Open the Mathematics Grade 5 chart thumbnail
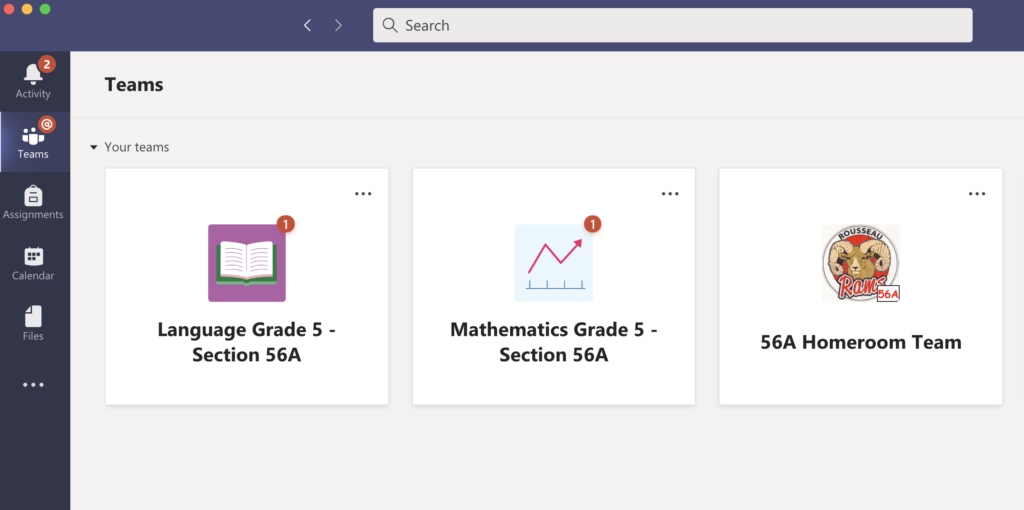Viewport: 1024px width, 510px height. [x=553, y=263]
